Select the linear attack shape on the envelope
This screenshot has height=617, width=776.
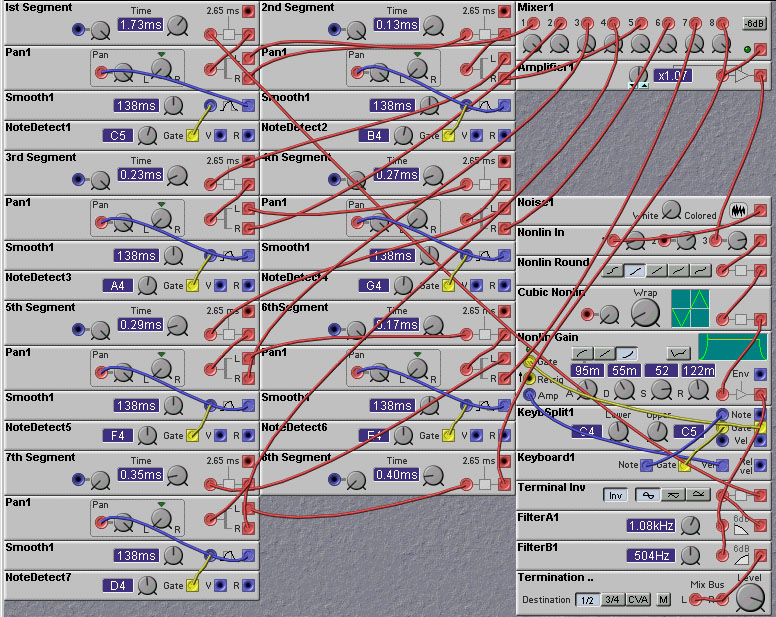click(x=603, y=353)
